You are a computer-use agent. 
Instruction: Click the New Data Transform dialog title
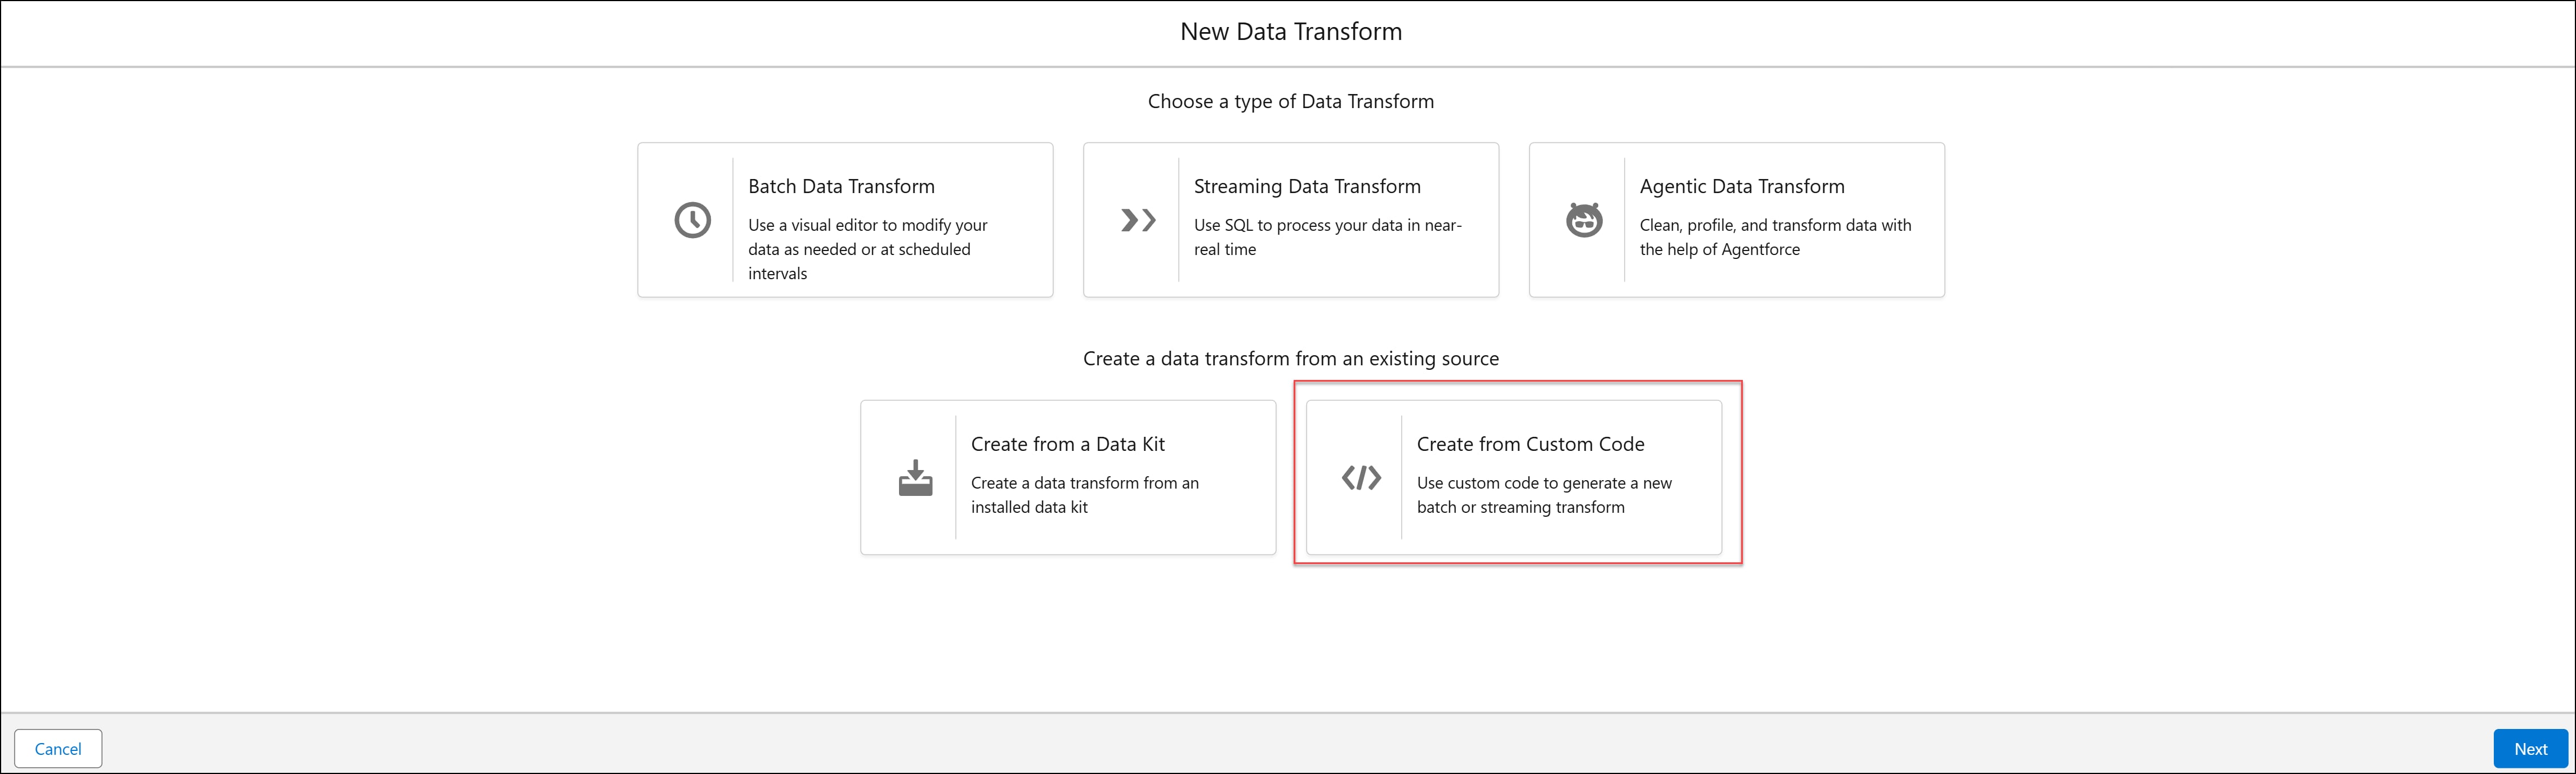[1290, 31]
